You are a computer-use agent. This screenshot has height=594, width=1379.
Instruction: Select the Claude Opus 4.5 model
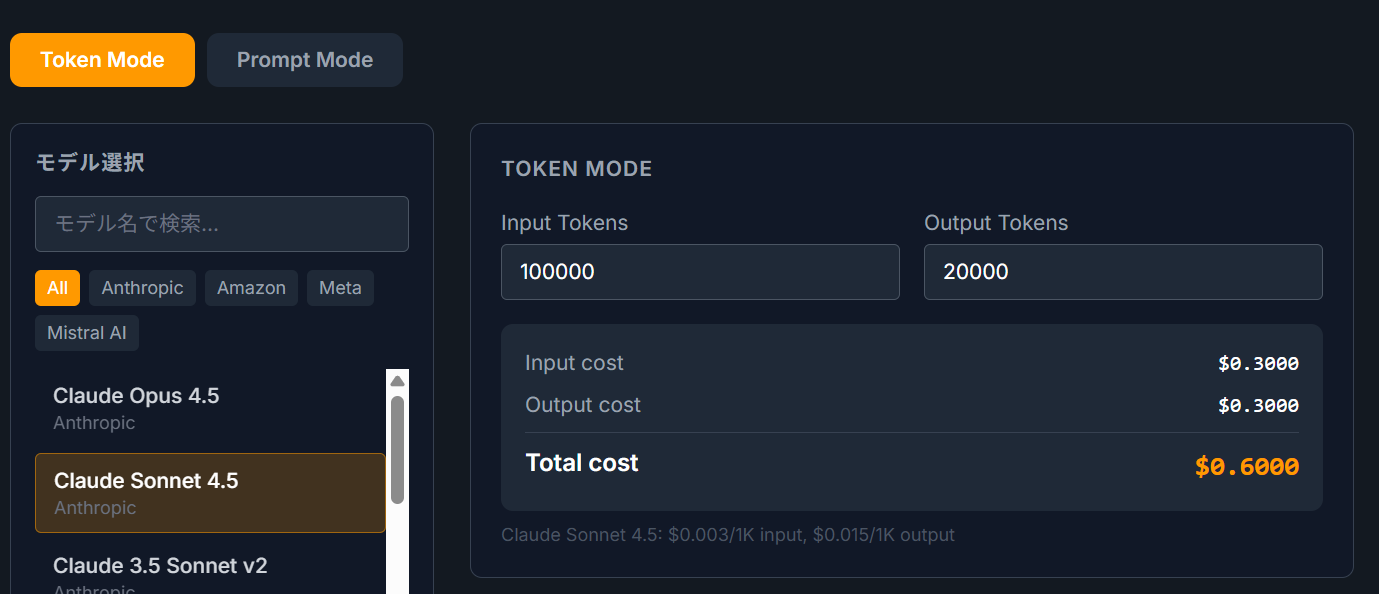(x=136, y=405)
